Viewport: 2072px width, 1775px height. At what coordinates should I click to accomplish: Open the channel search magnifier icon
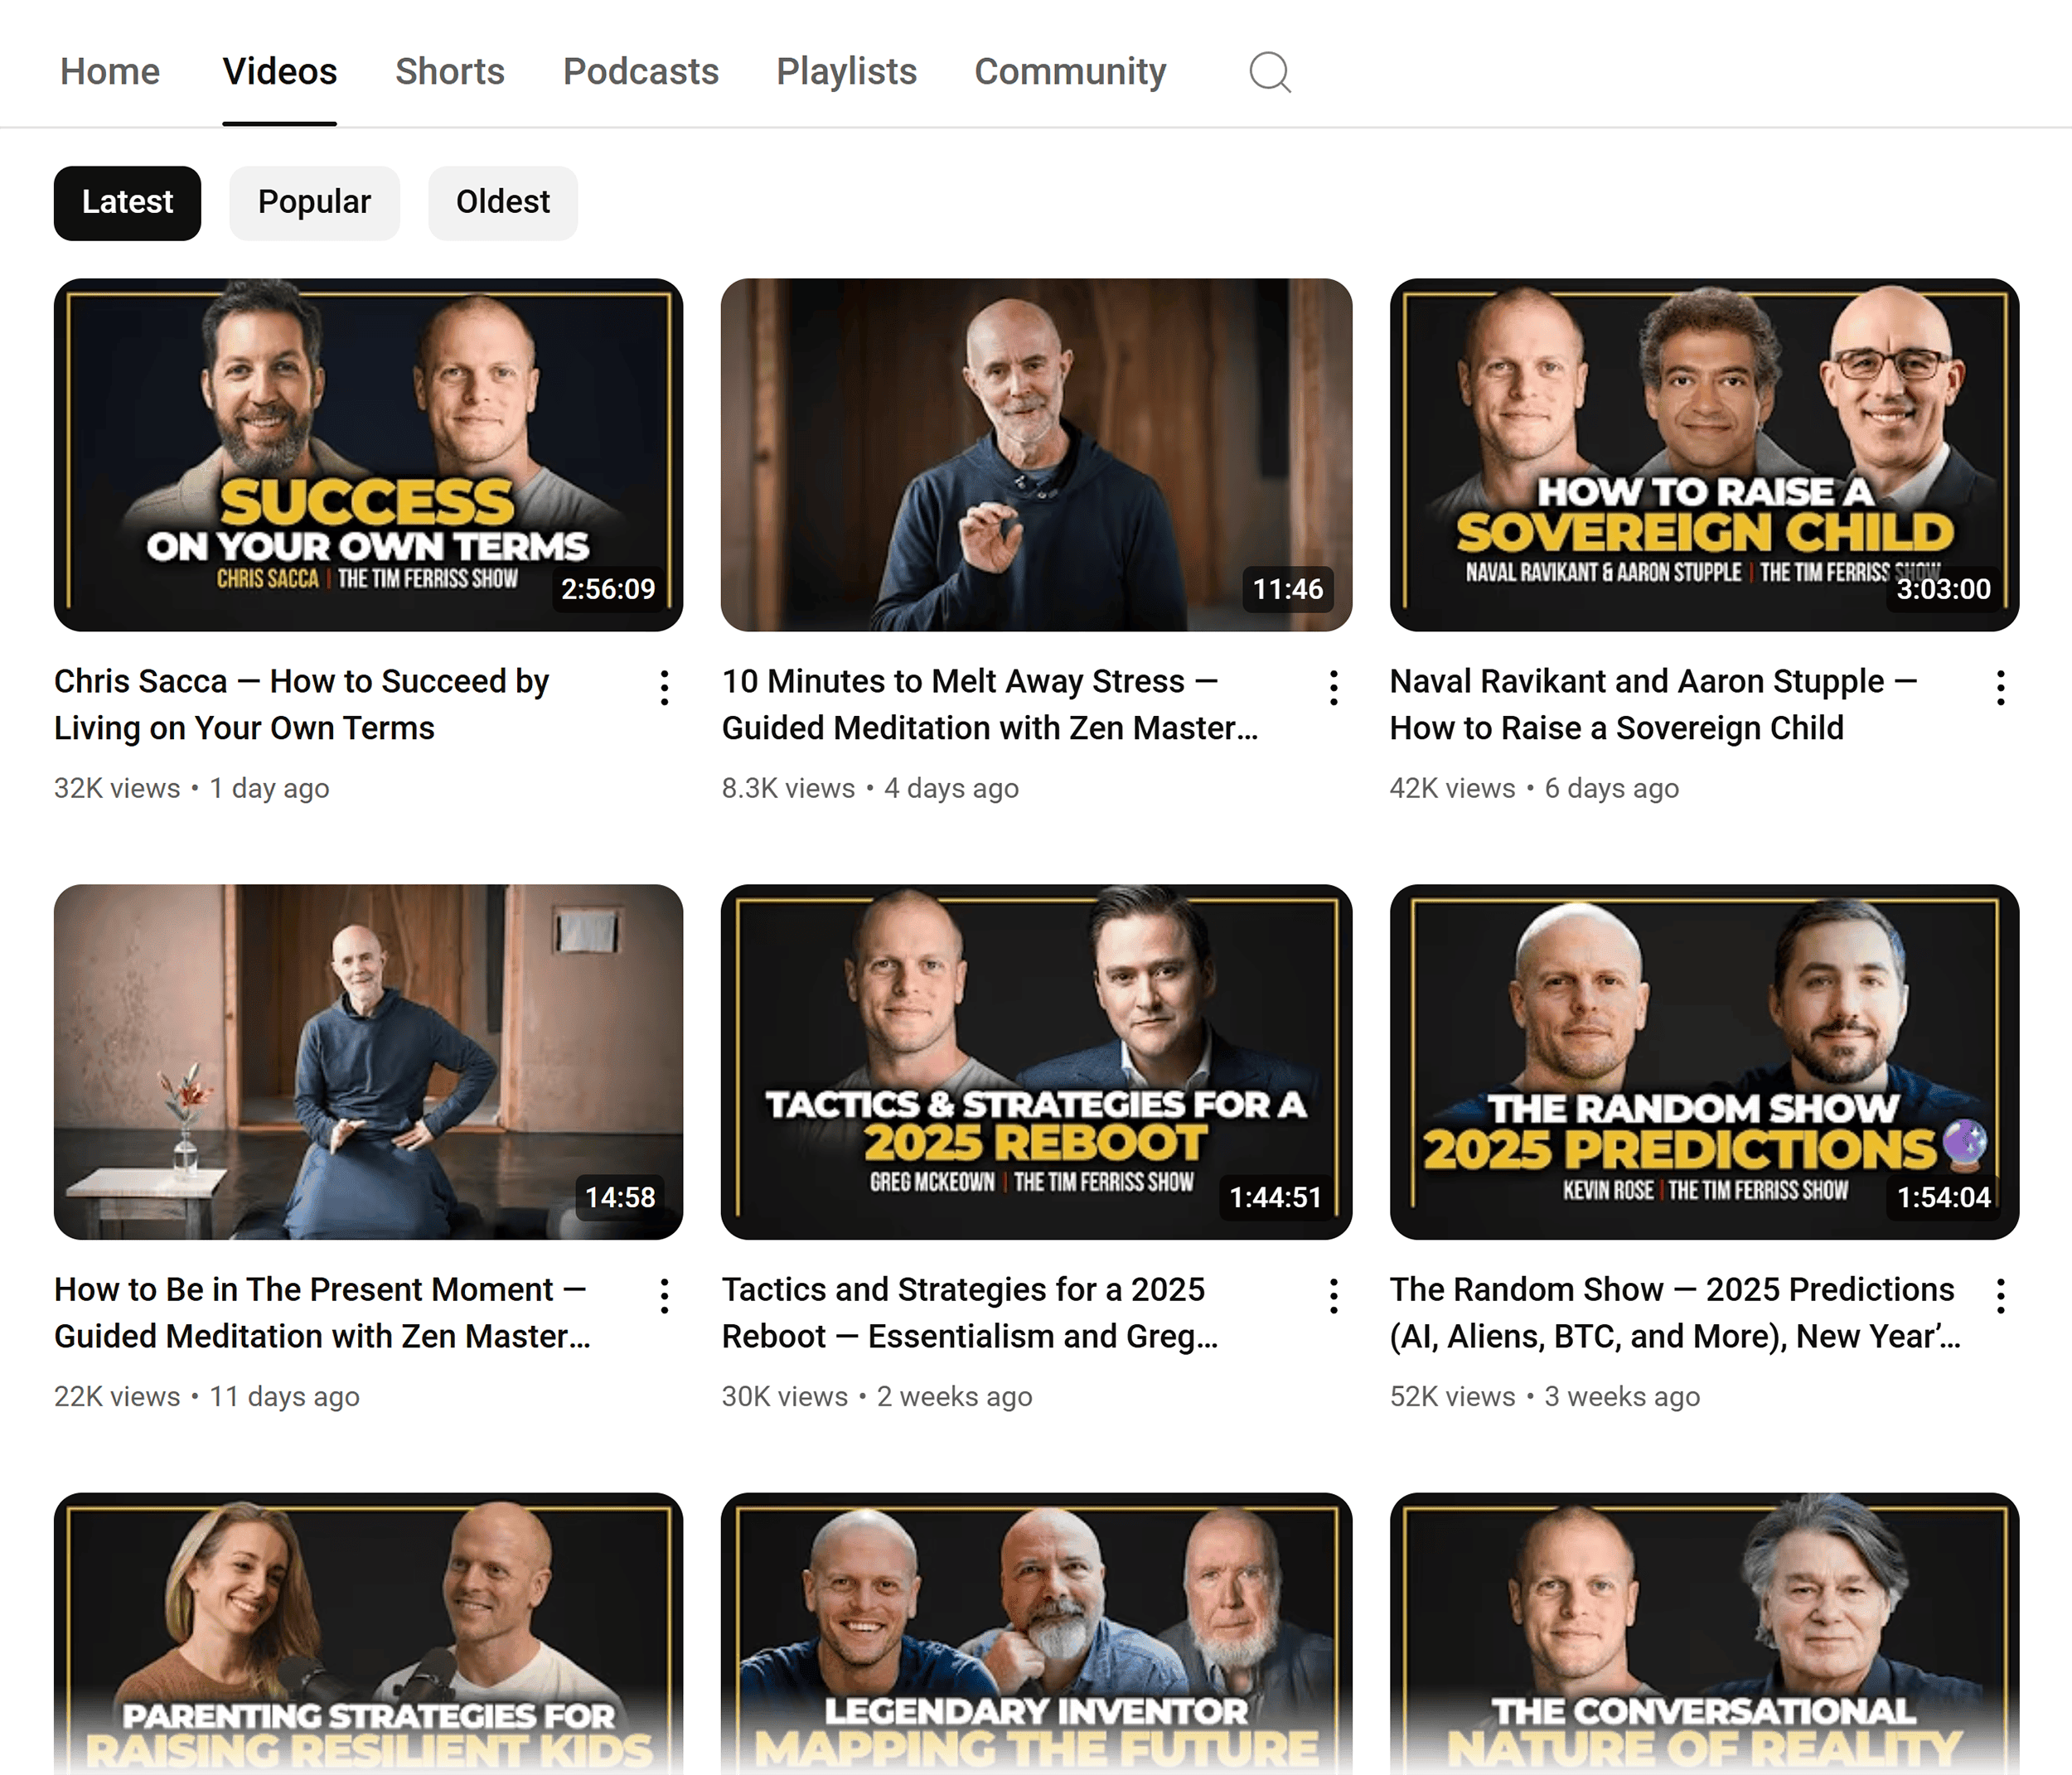[x=1270, y=72]
